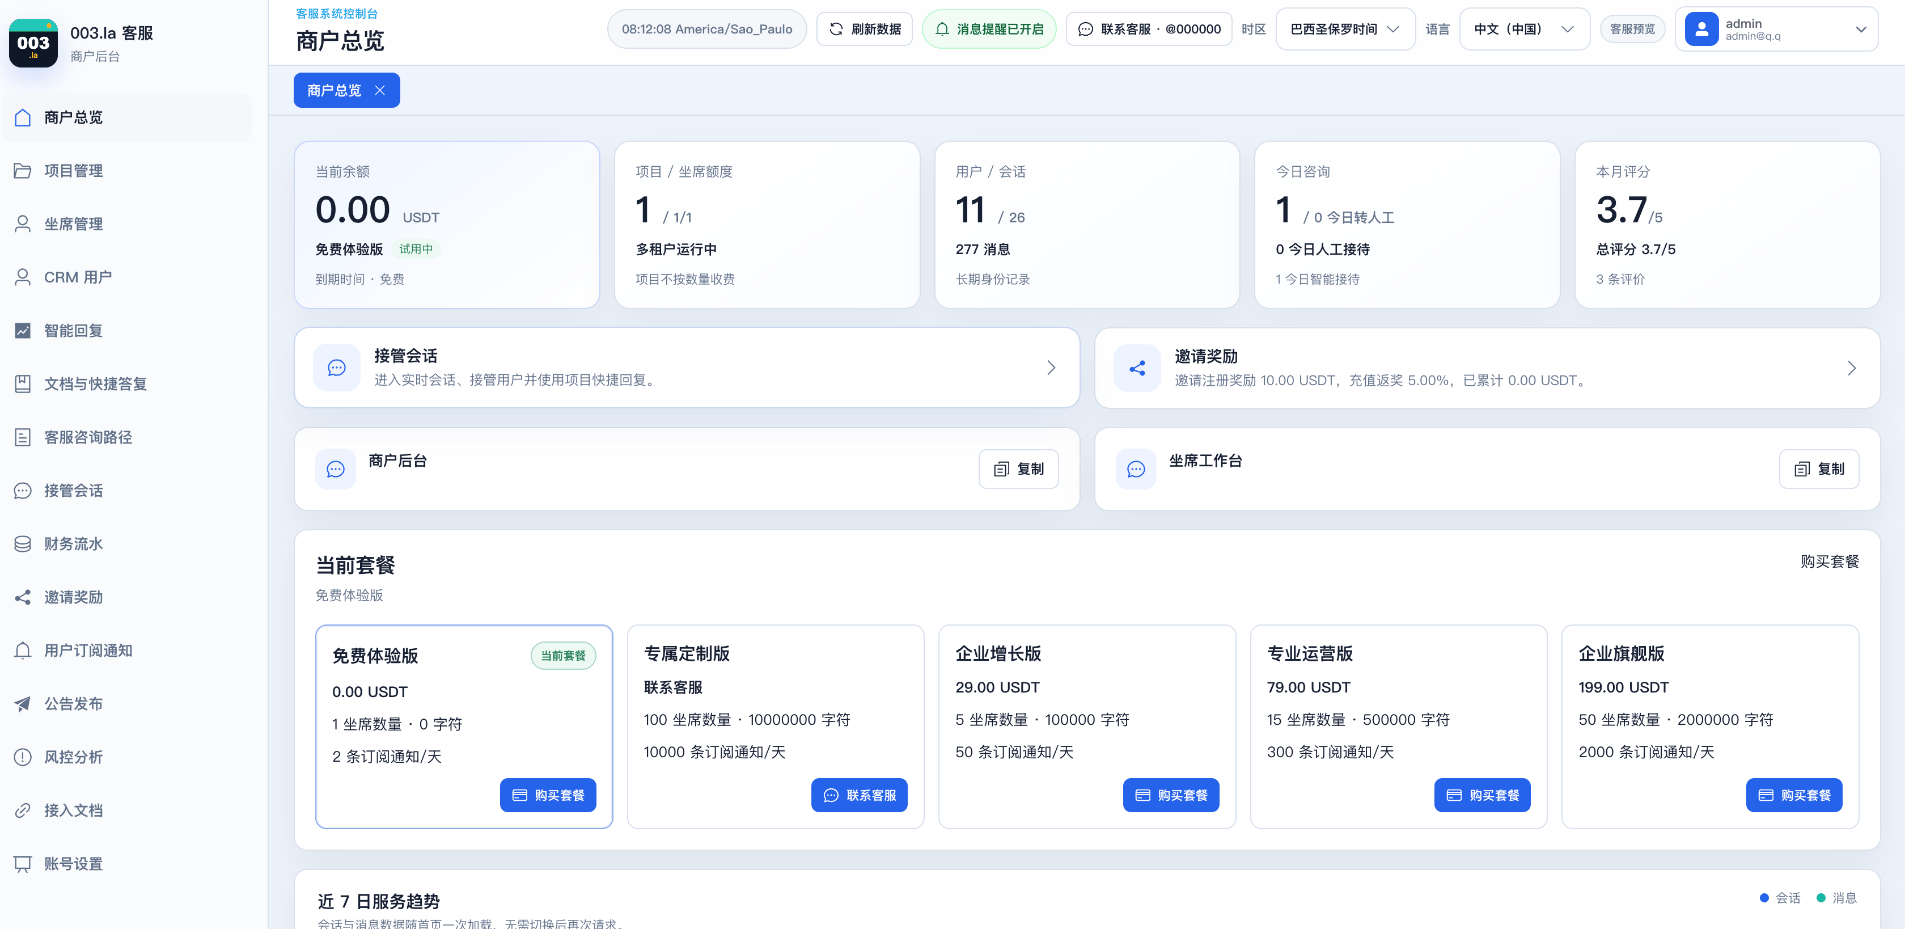Image resolution: width=1905 pixels, height=929 pixels.
Task: Expand the admin account menu chevron
Action: (1861, 29)
